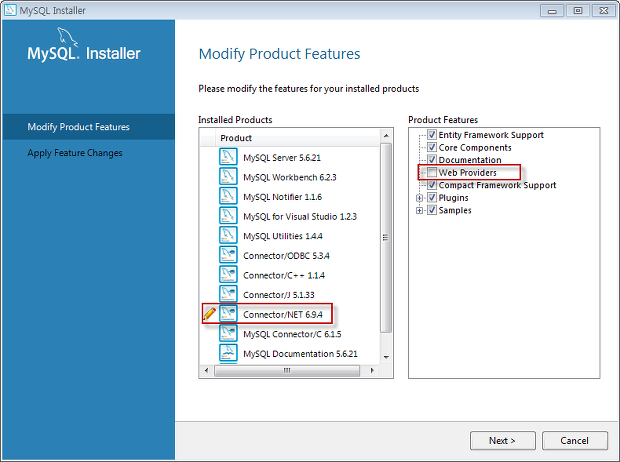620x462 pixels.
Task: Click the Plugins feature label
Action: pyautogui.click(x=453, y=198)
